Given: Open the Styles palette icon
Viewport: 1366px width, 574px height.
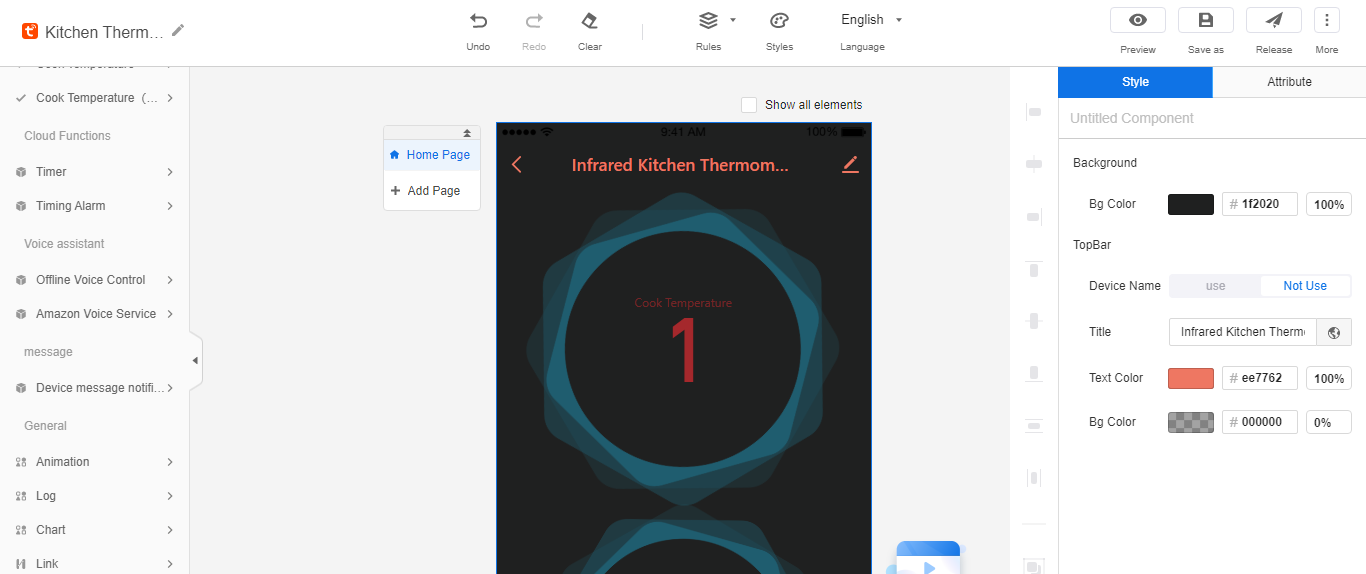Looking at the screenshot, I should pos(779,21).
